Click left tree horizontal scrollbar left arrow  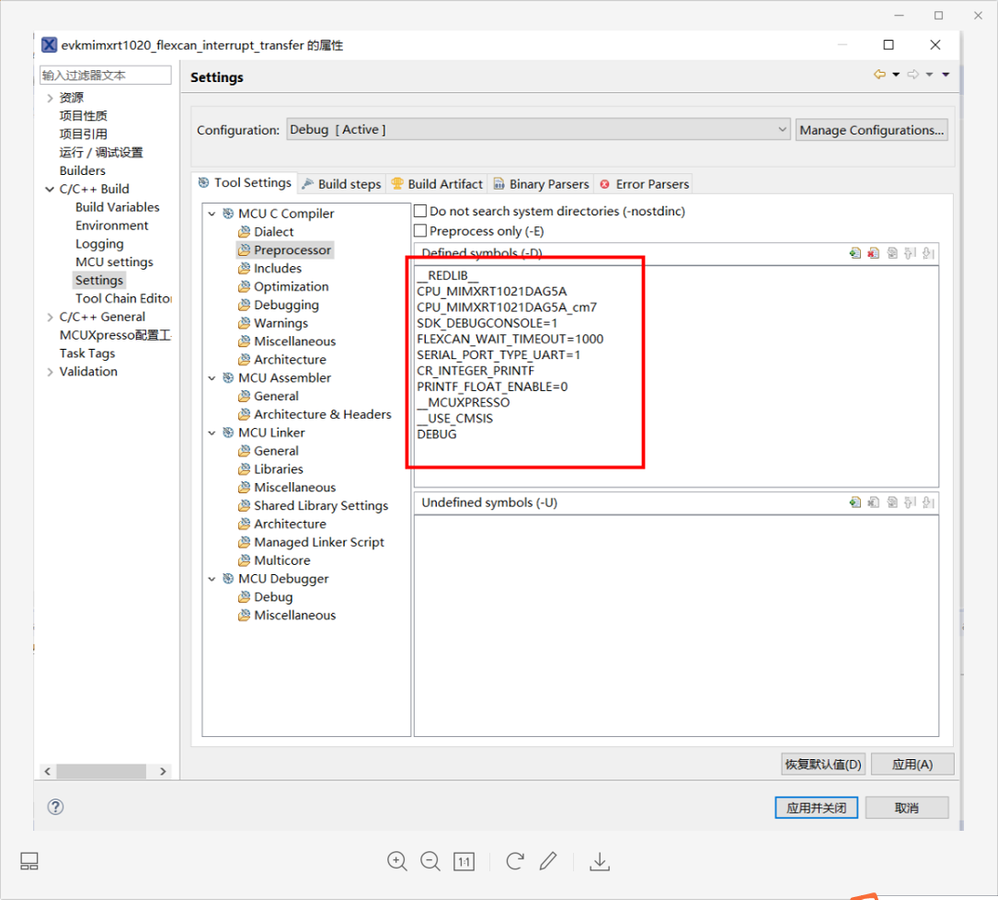coord(47,771)
